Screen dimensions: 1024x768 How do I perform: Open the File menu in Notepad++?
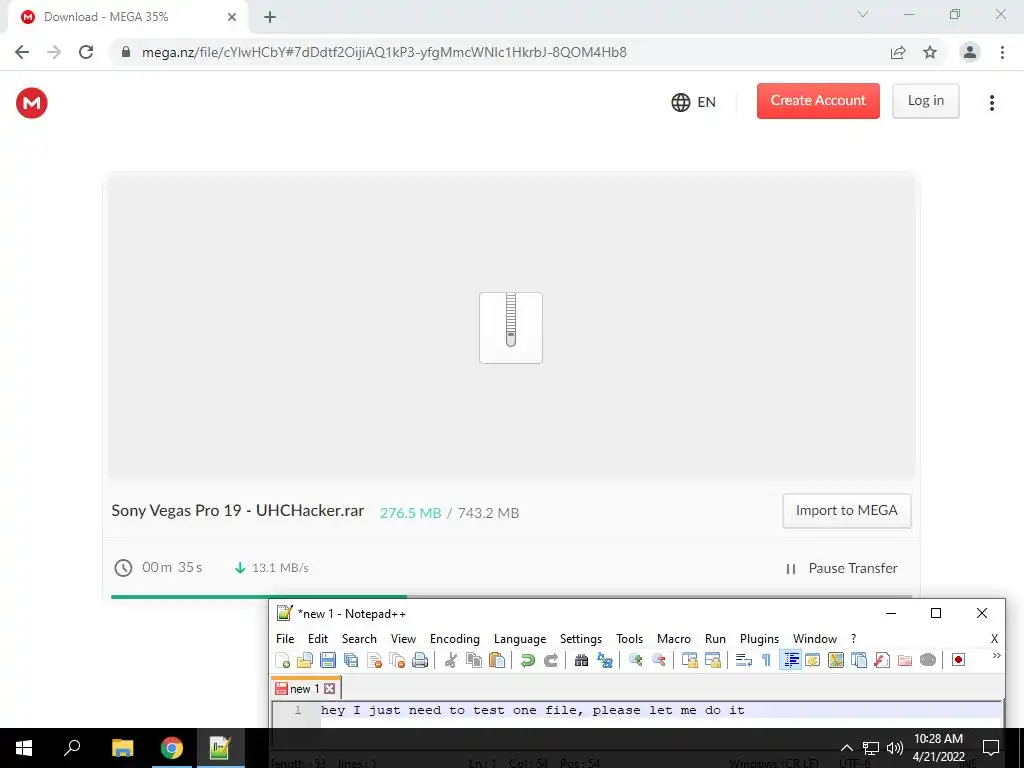click(x=285, y=639)
